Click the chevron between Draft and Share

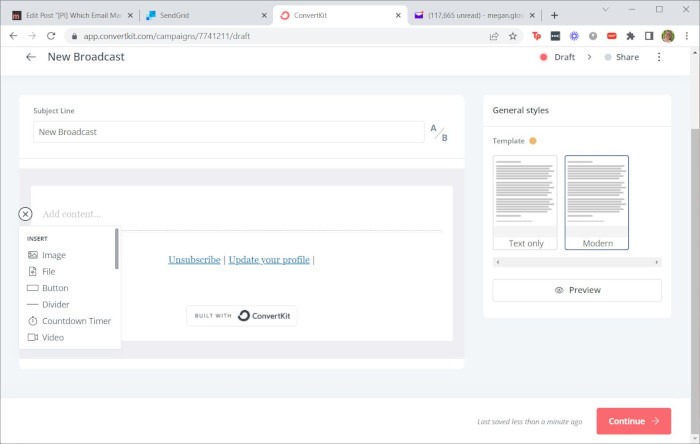(589, 57)
